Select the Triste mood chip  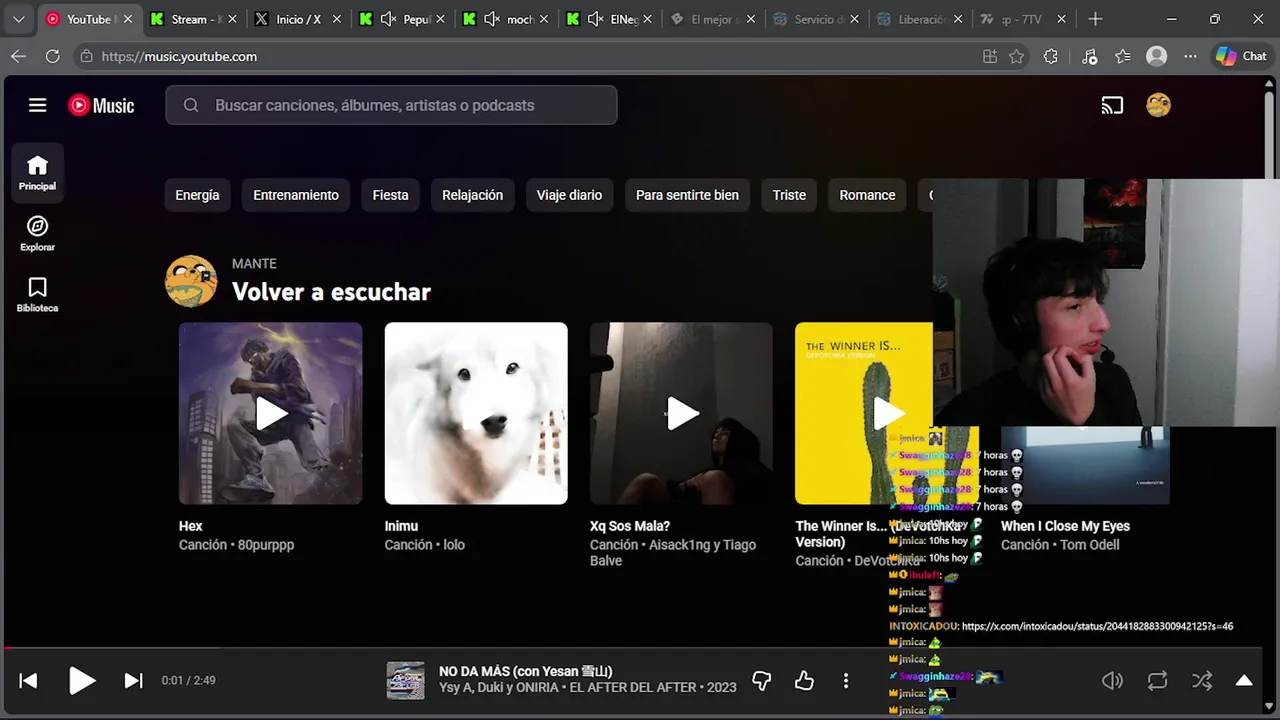click(789, 195)
